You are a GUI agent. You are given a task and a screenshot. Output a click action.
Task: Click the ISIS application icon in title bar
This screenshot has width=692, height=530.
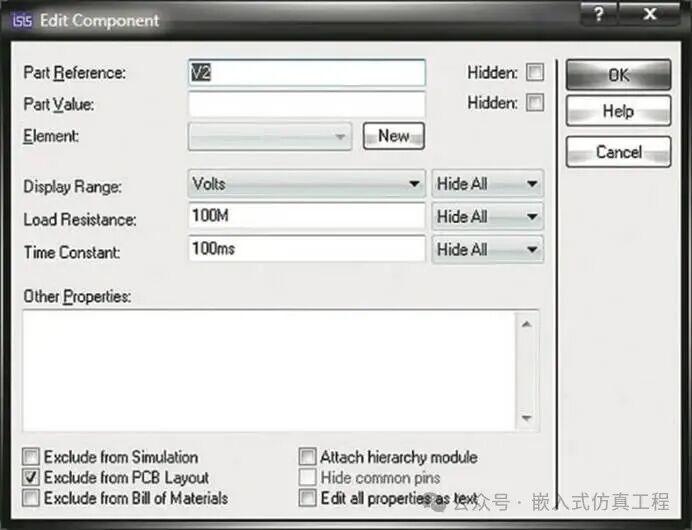(22, 20)
